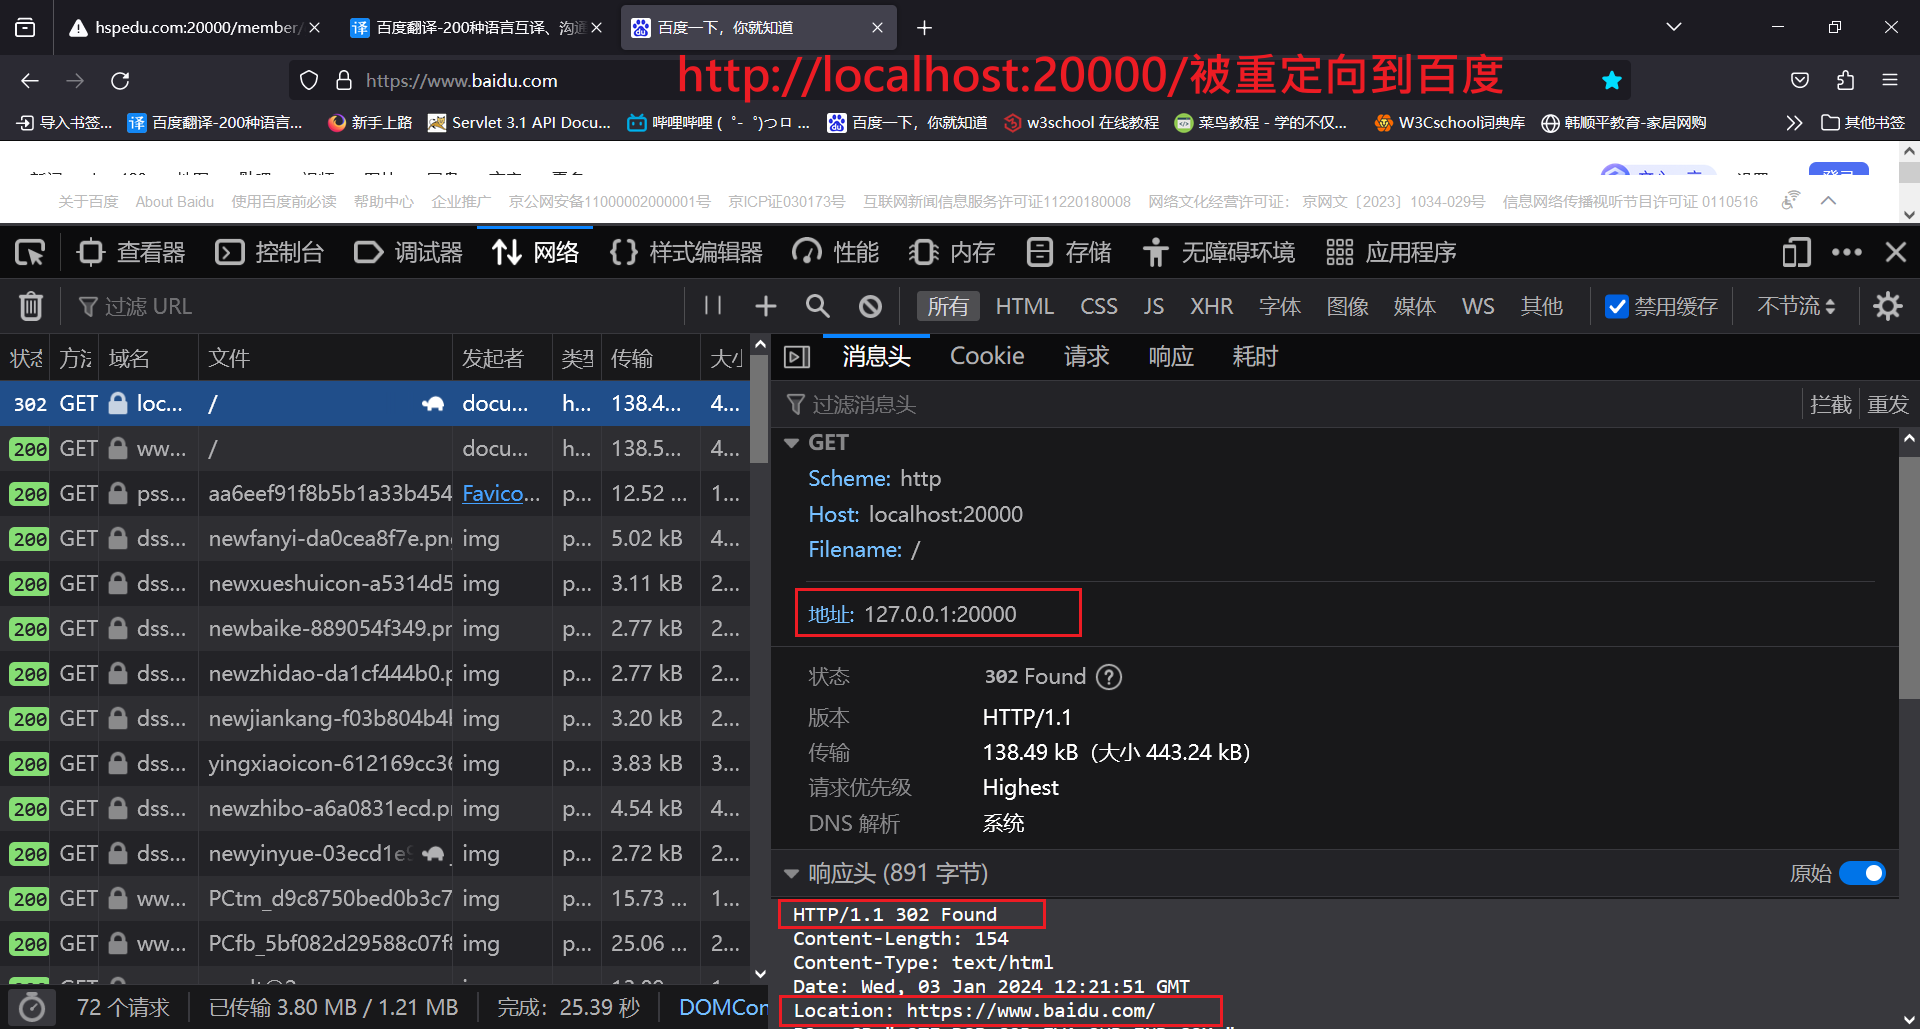Focus the 过滤消息头 filter field
This screenshot has height=1029, width=1920.
(1290, 404)
